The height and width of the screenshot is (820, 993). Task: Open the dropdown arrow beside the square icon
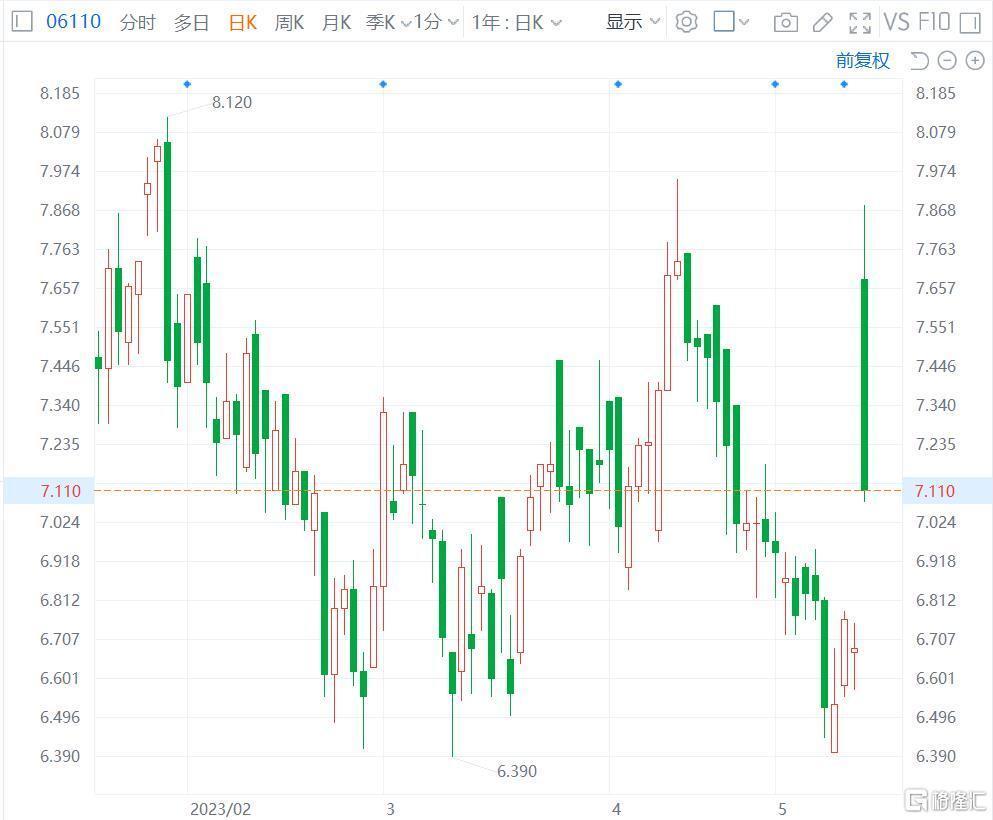pyautogui.click(x=744, y=23)
